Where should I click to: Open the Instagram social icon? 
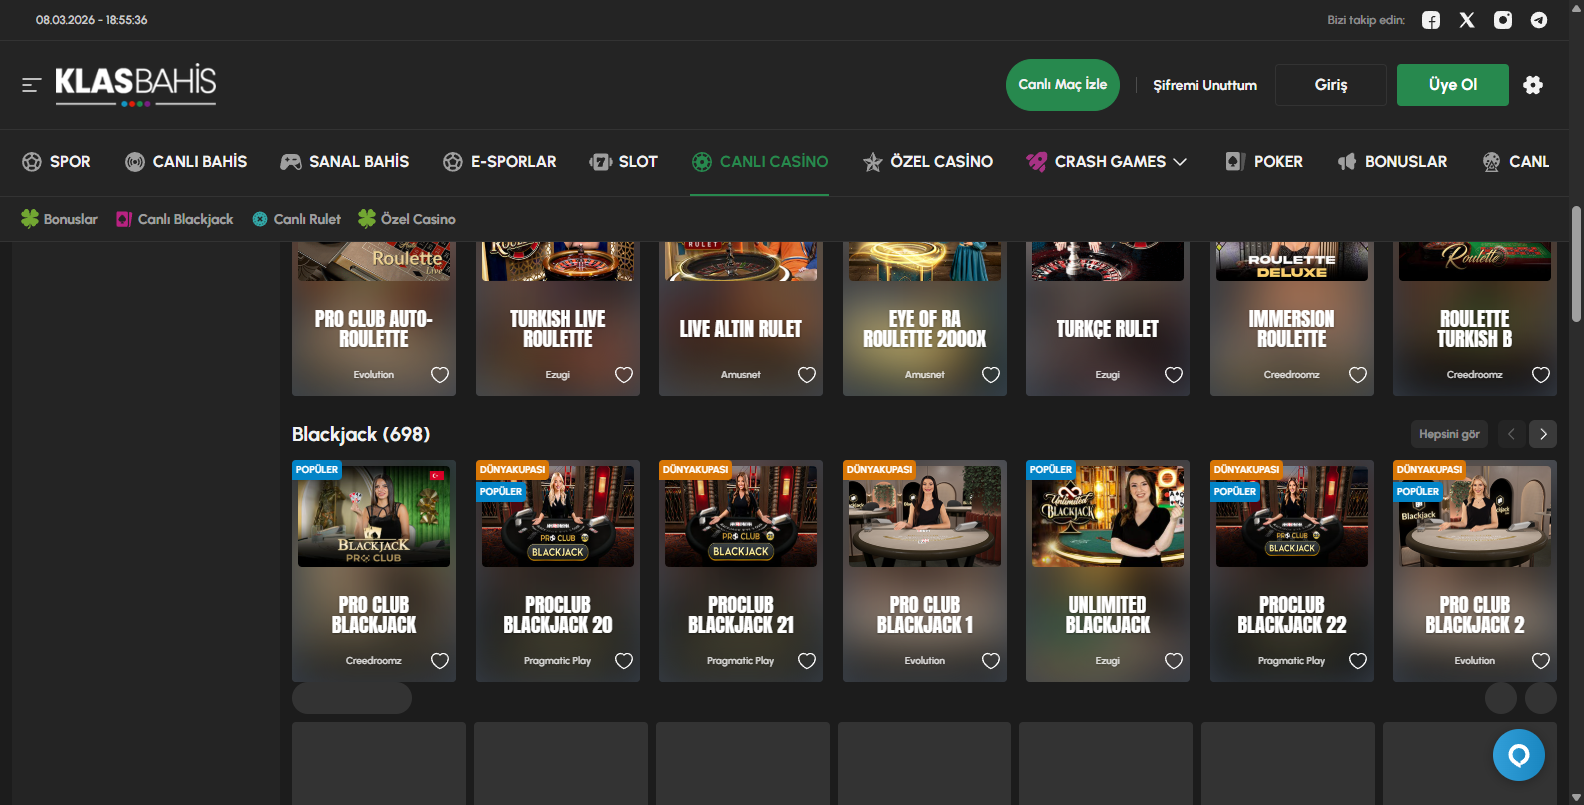point(1503,20)
